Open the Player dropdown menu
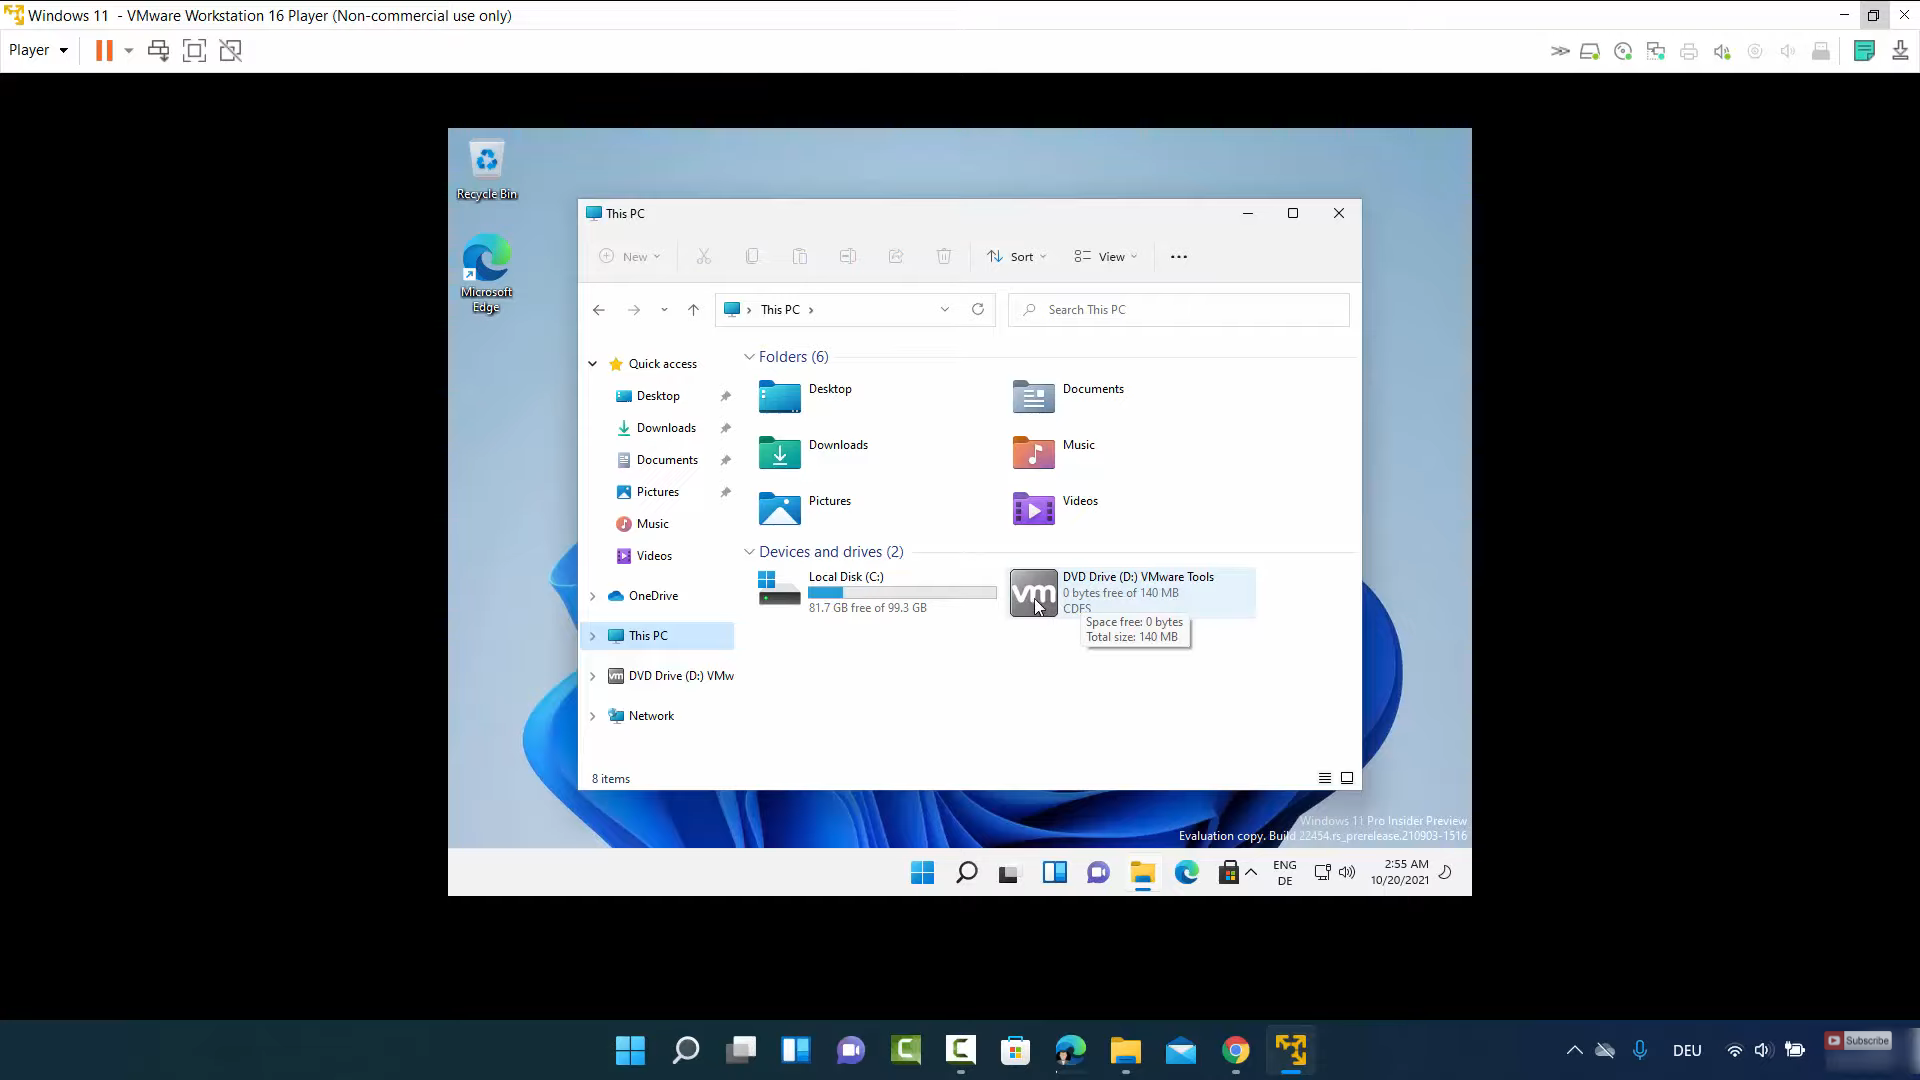The width and height of the screenshot is (1920, 1080). [38, 50]
